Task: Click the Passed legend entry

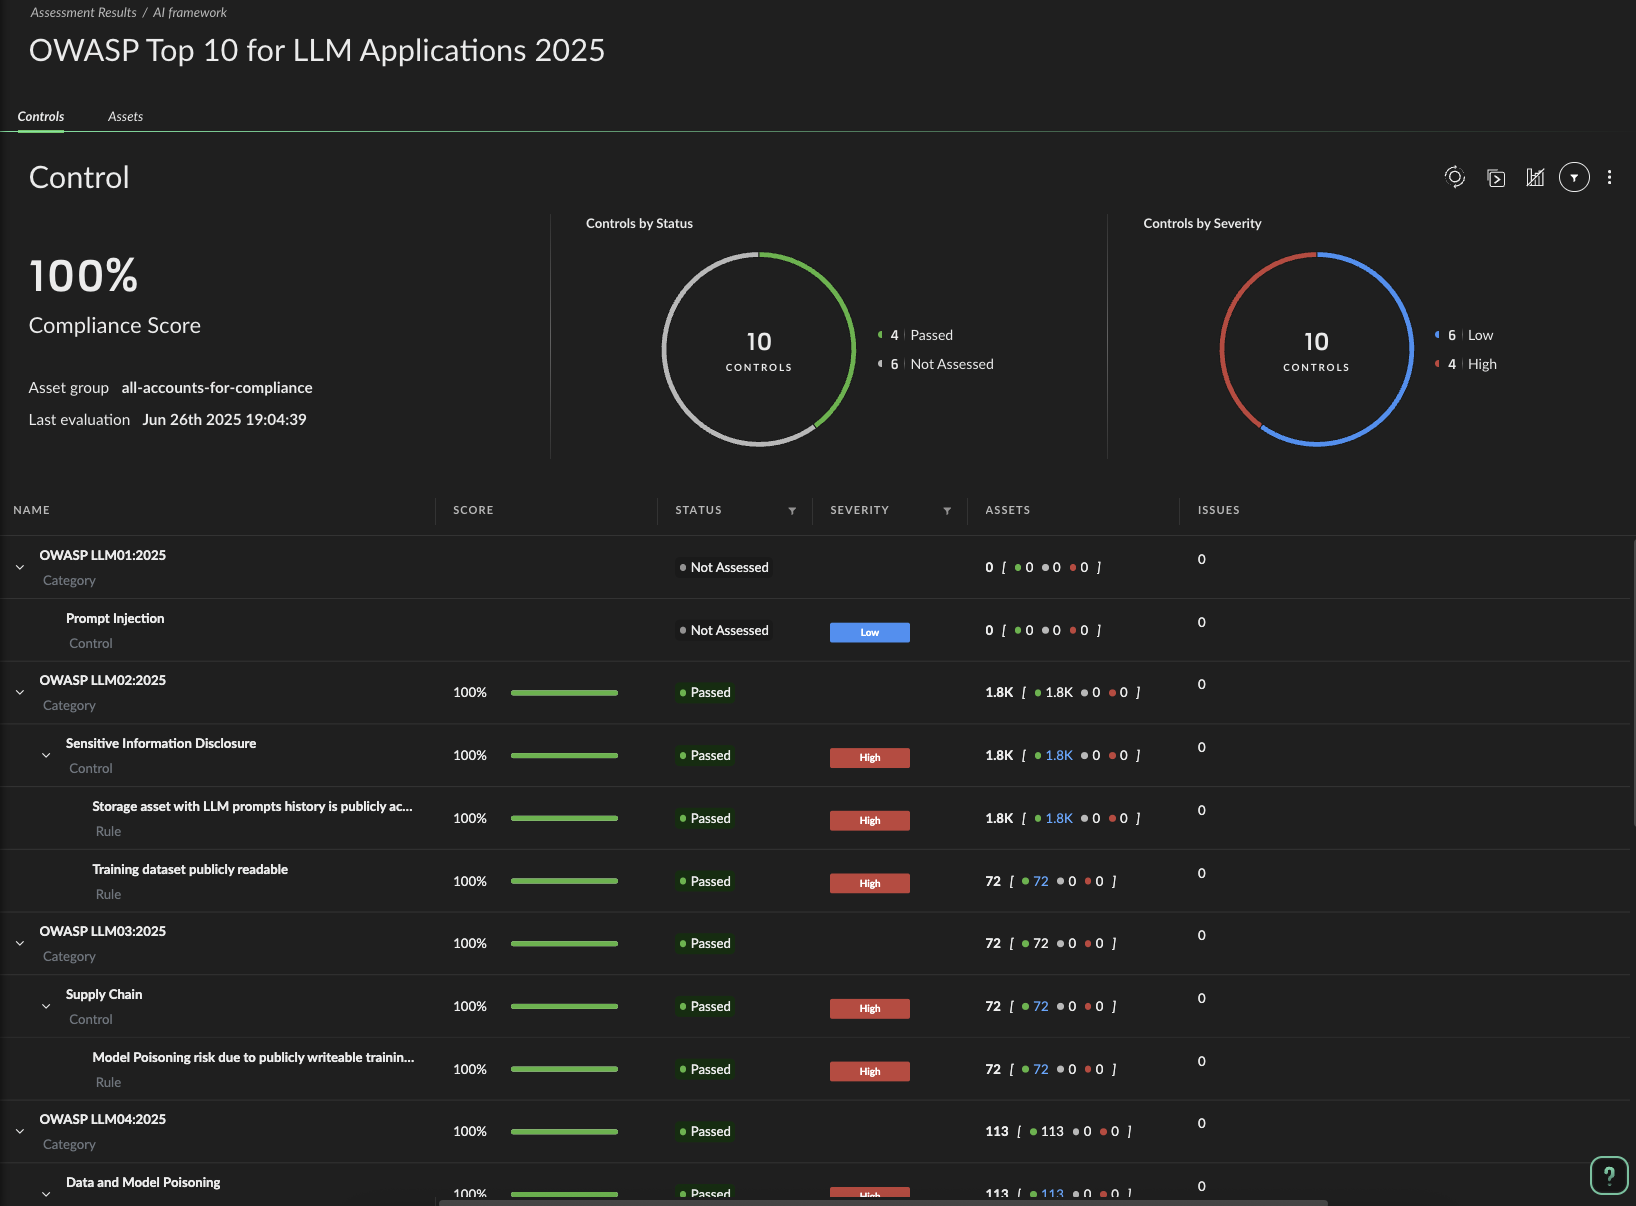Action: point(916,335)
